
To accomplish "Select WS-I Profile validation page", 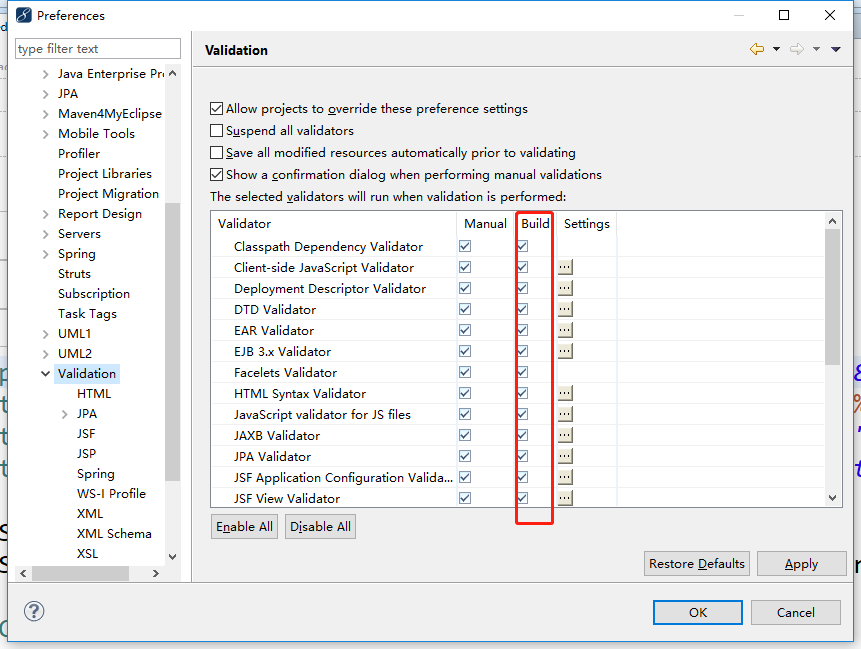I will pyautogui.click(x=111, y=494).
